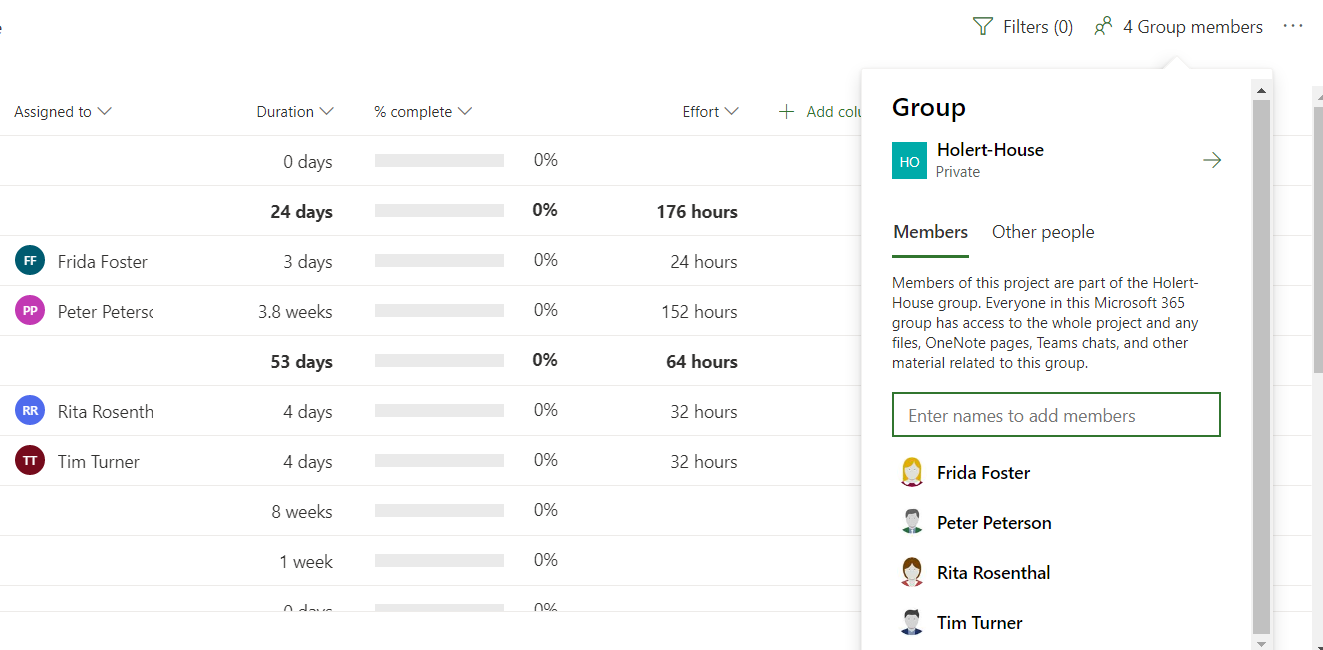Switch to the Members tab
This screenshot has height=650, width=1323.
[931, 232]
